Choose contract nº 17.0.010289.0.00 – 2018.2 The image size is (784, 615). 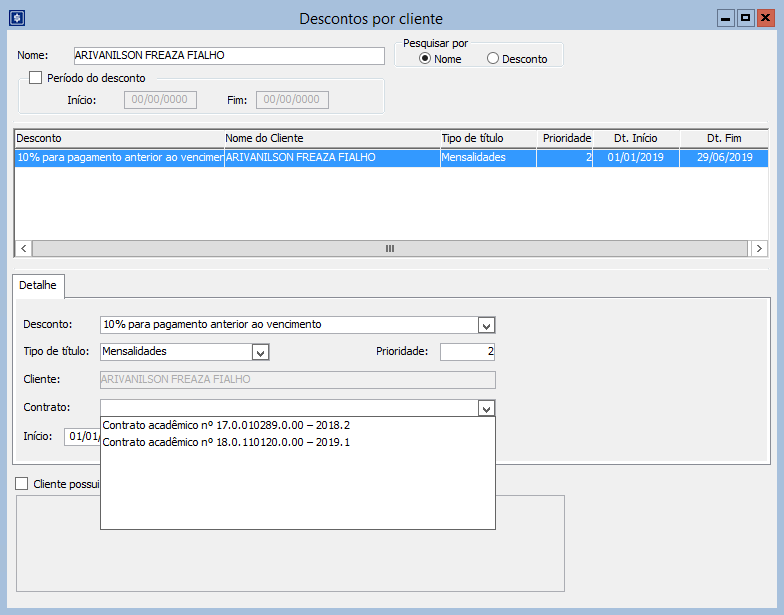coord(226,425)
